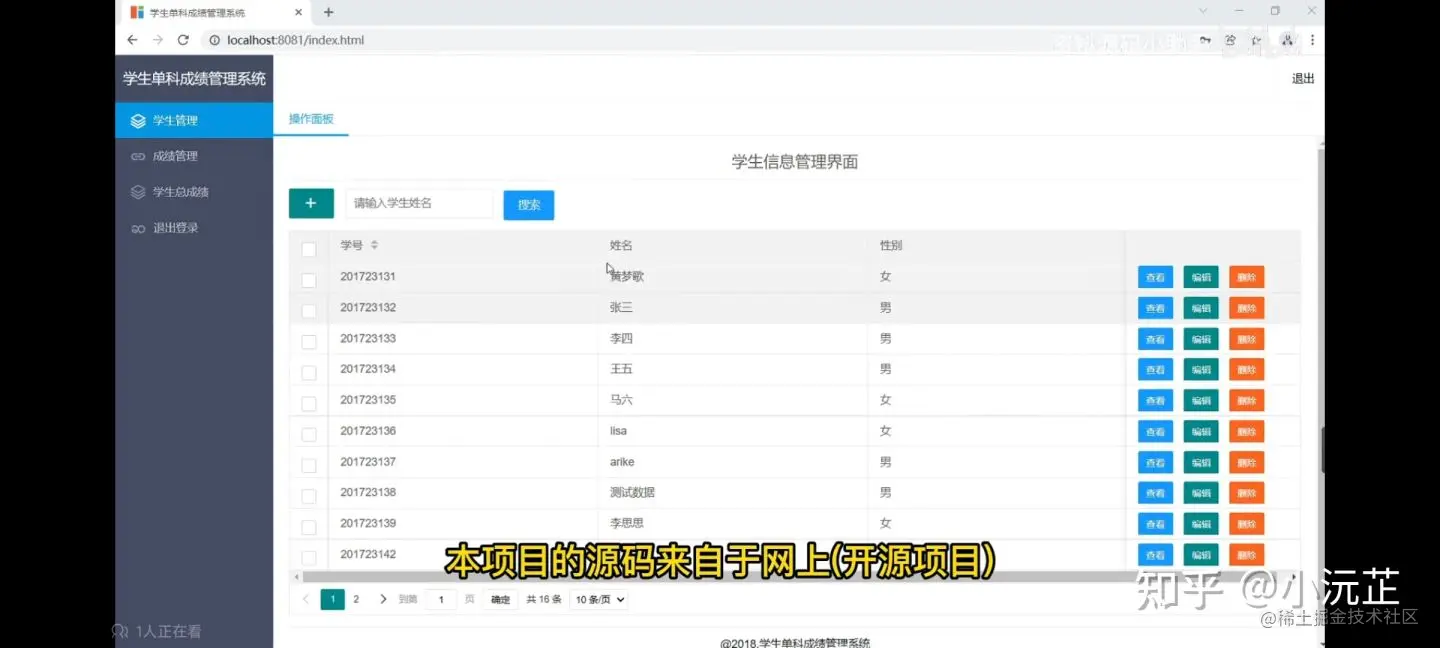1440x648 pixels.
Task: Click student number 201723138
Action: click(x=368, y=493)
